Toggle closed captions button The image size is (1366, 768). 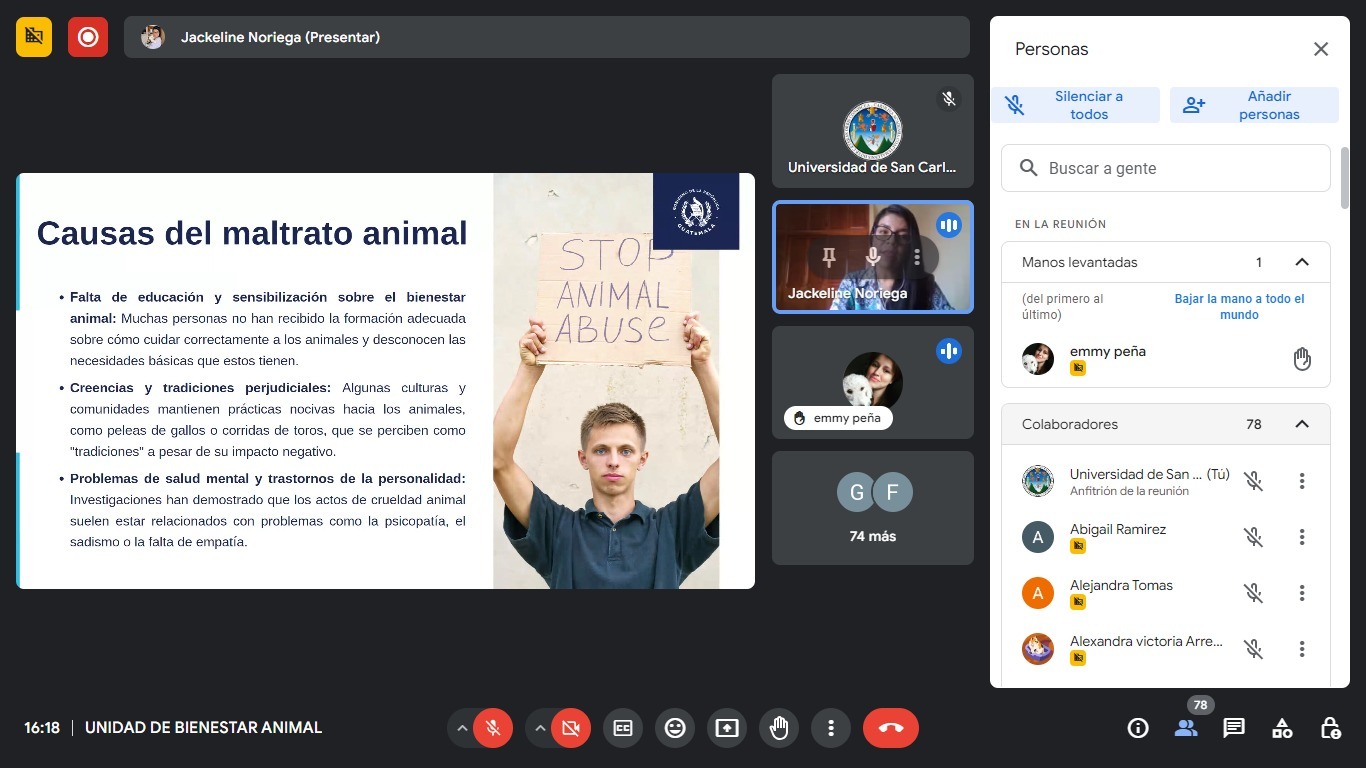click(623, 728)
